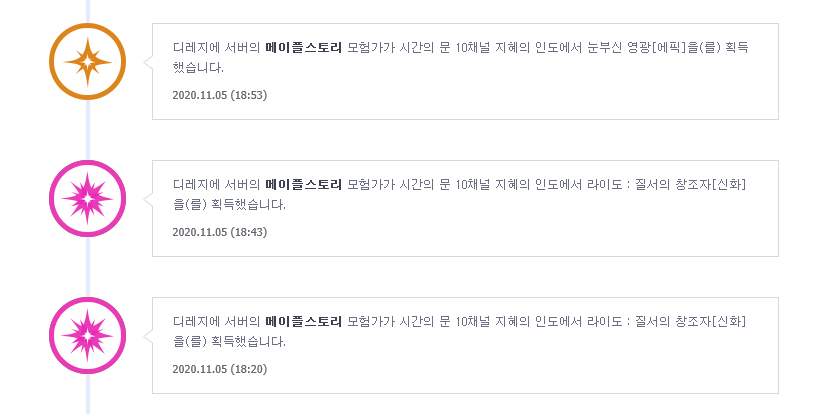Click the timestamp 2020.11.05 (18:53)
827x414 pixels.
coord(220,95)
